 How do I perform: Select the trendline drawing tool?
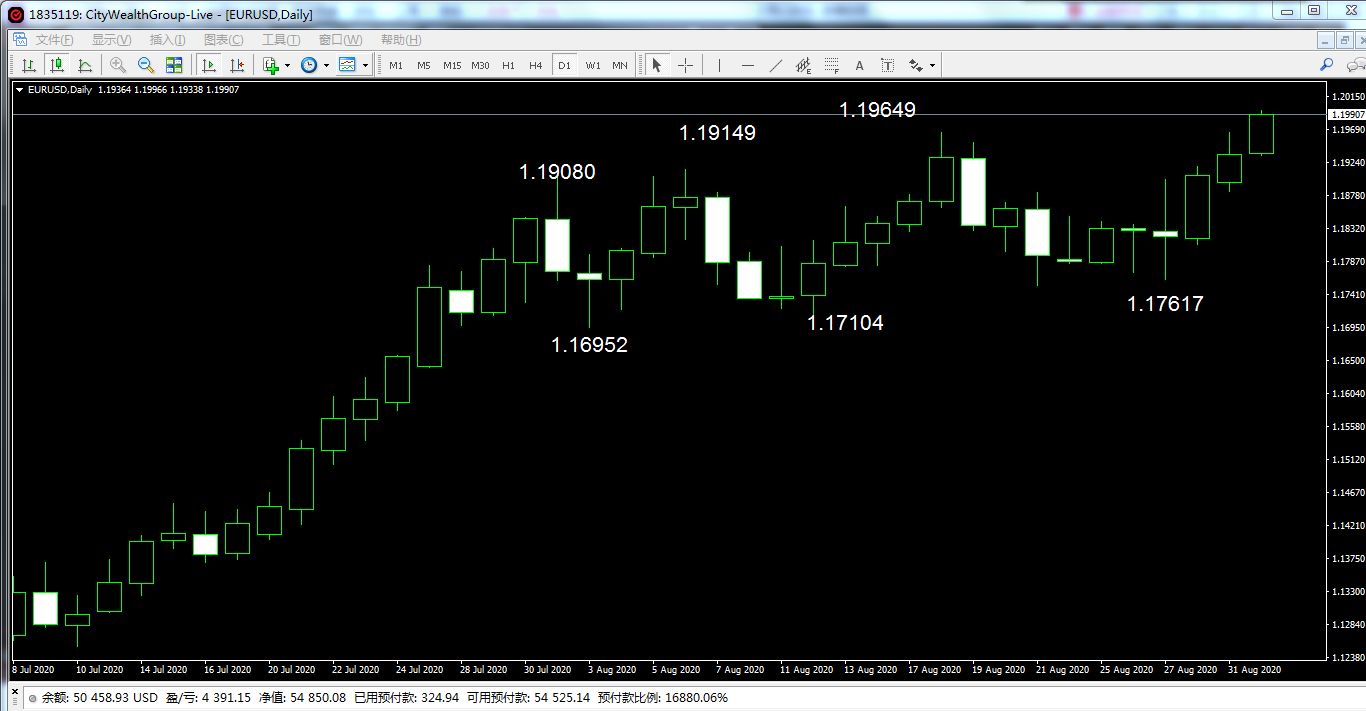pos(775,65)
